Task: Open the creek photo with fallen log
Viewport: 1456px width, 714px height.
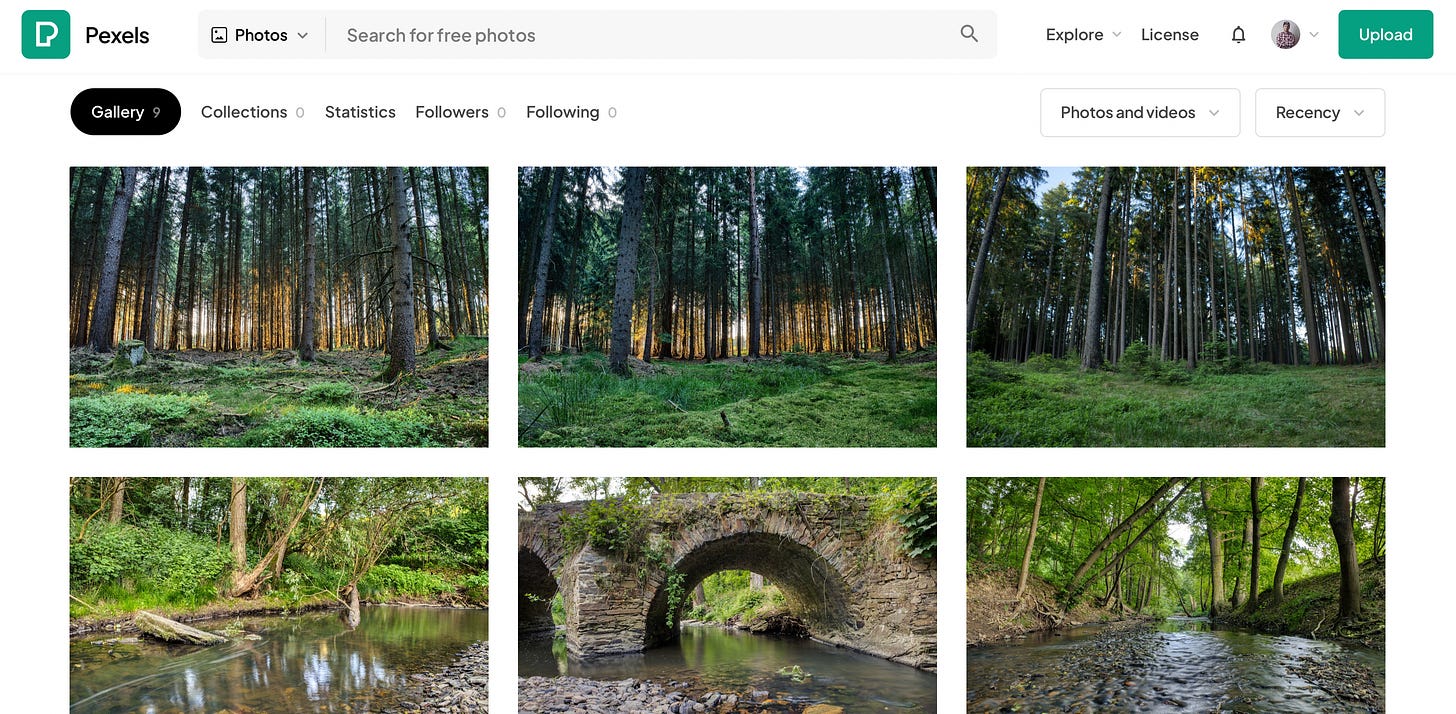Action: 279,595
